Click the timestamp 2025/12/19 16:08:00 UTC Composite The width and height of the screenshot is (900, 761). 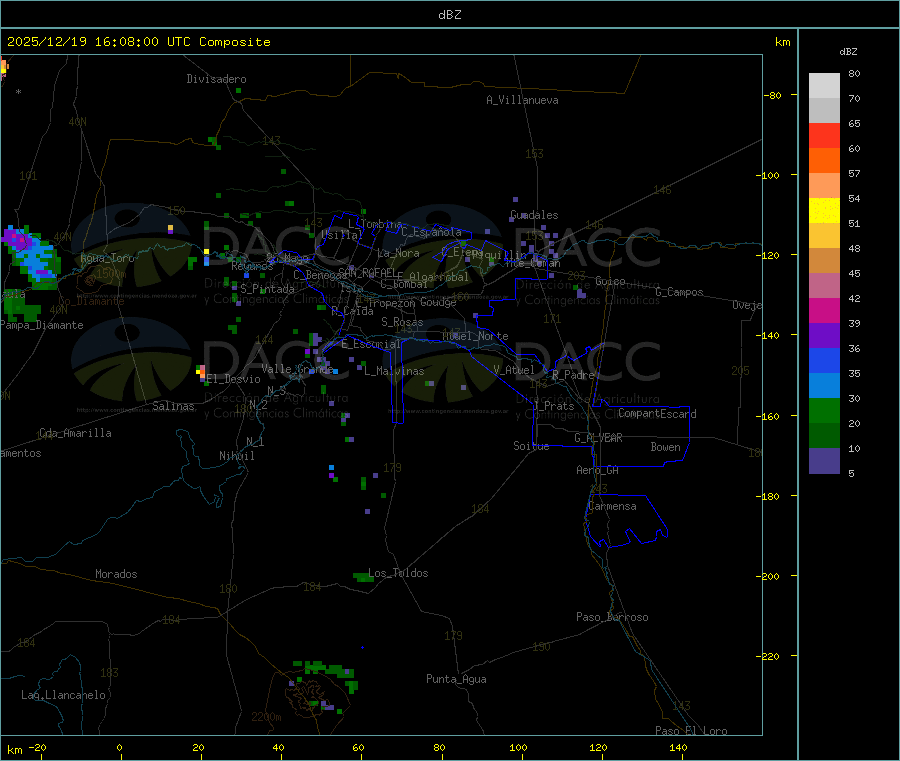[139, 42]
